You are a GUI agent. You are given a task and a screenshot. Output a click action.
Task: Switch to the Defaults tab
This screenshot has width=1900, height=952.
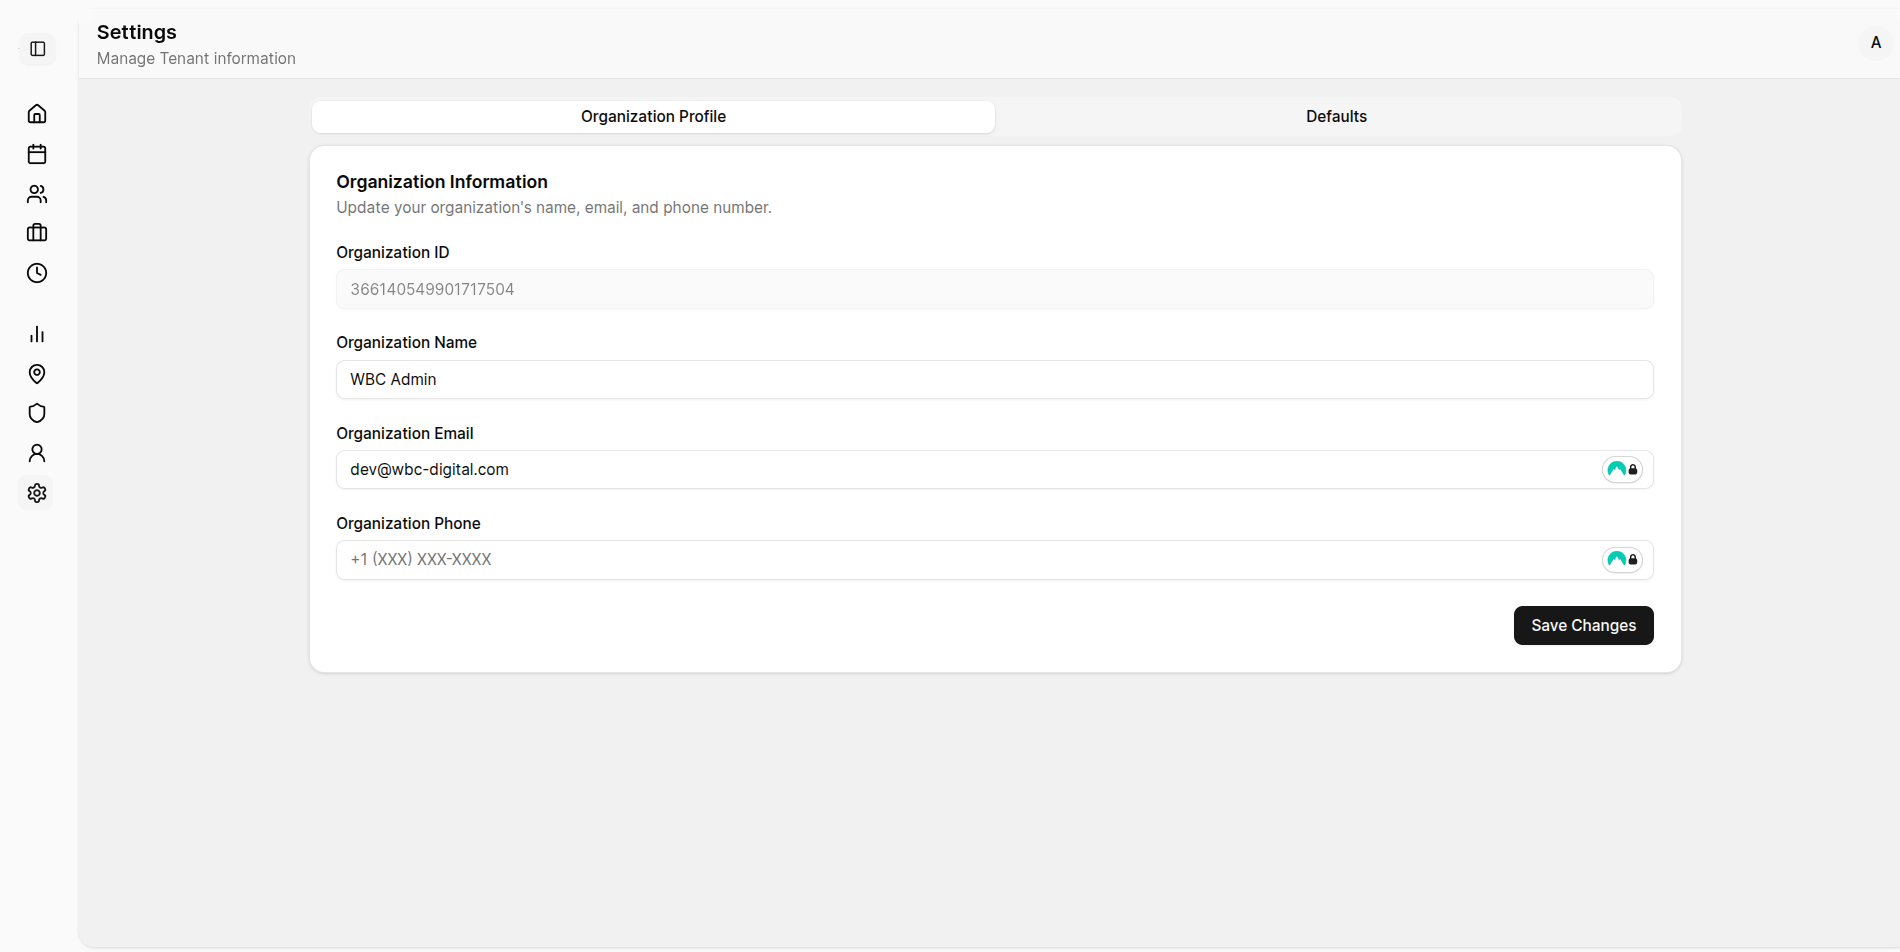(x=1336, y=116)
